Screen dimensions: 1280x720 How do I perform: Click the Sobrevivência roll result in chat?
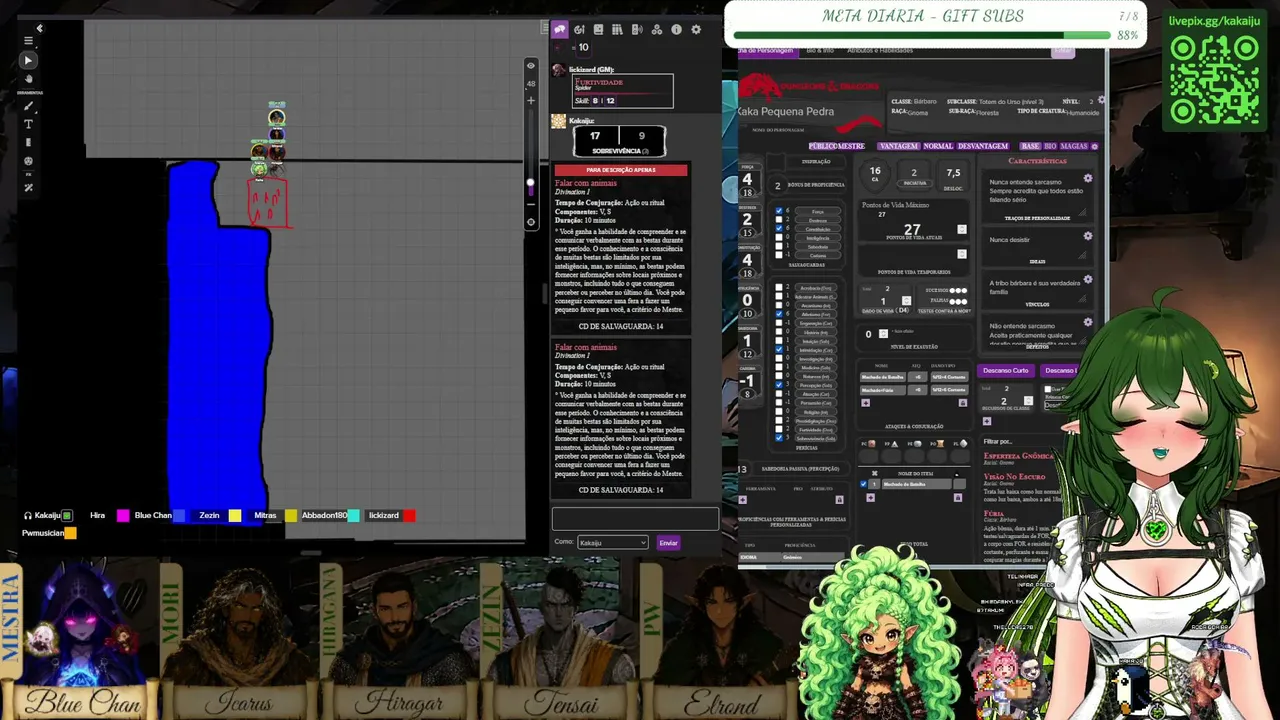coord(618,141)
